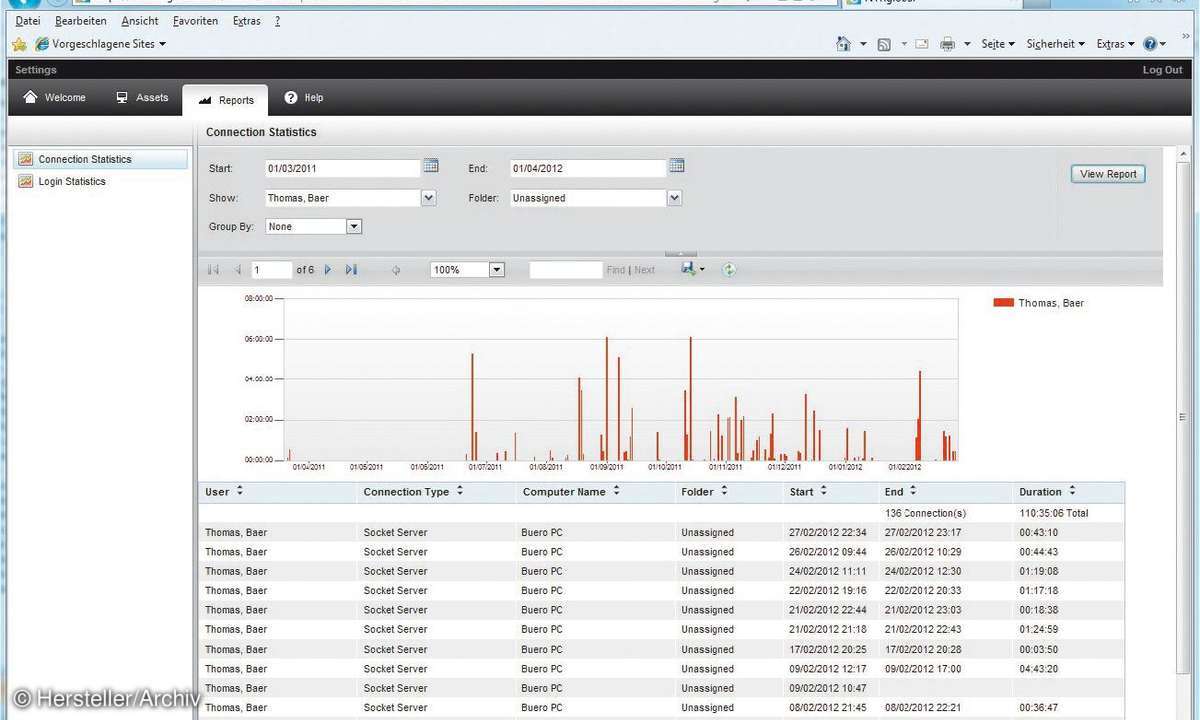The width and height of the screenshot is (1200, 720).
Task: Expand the Show user dropdown
Action: coord(429,198)
